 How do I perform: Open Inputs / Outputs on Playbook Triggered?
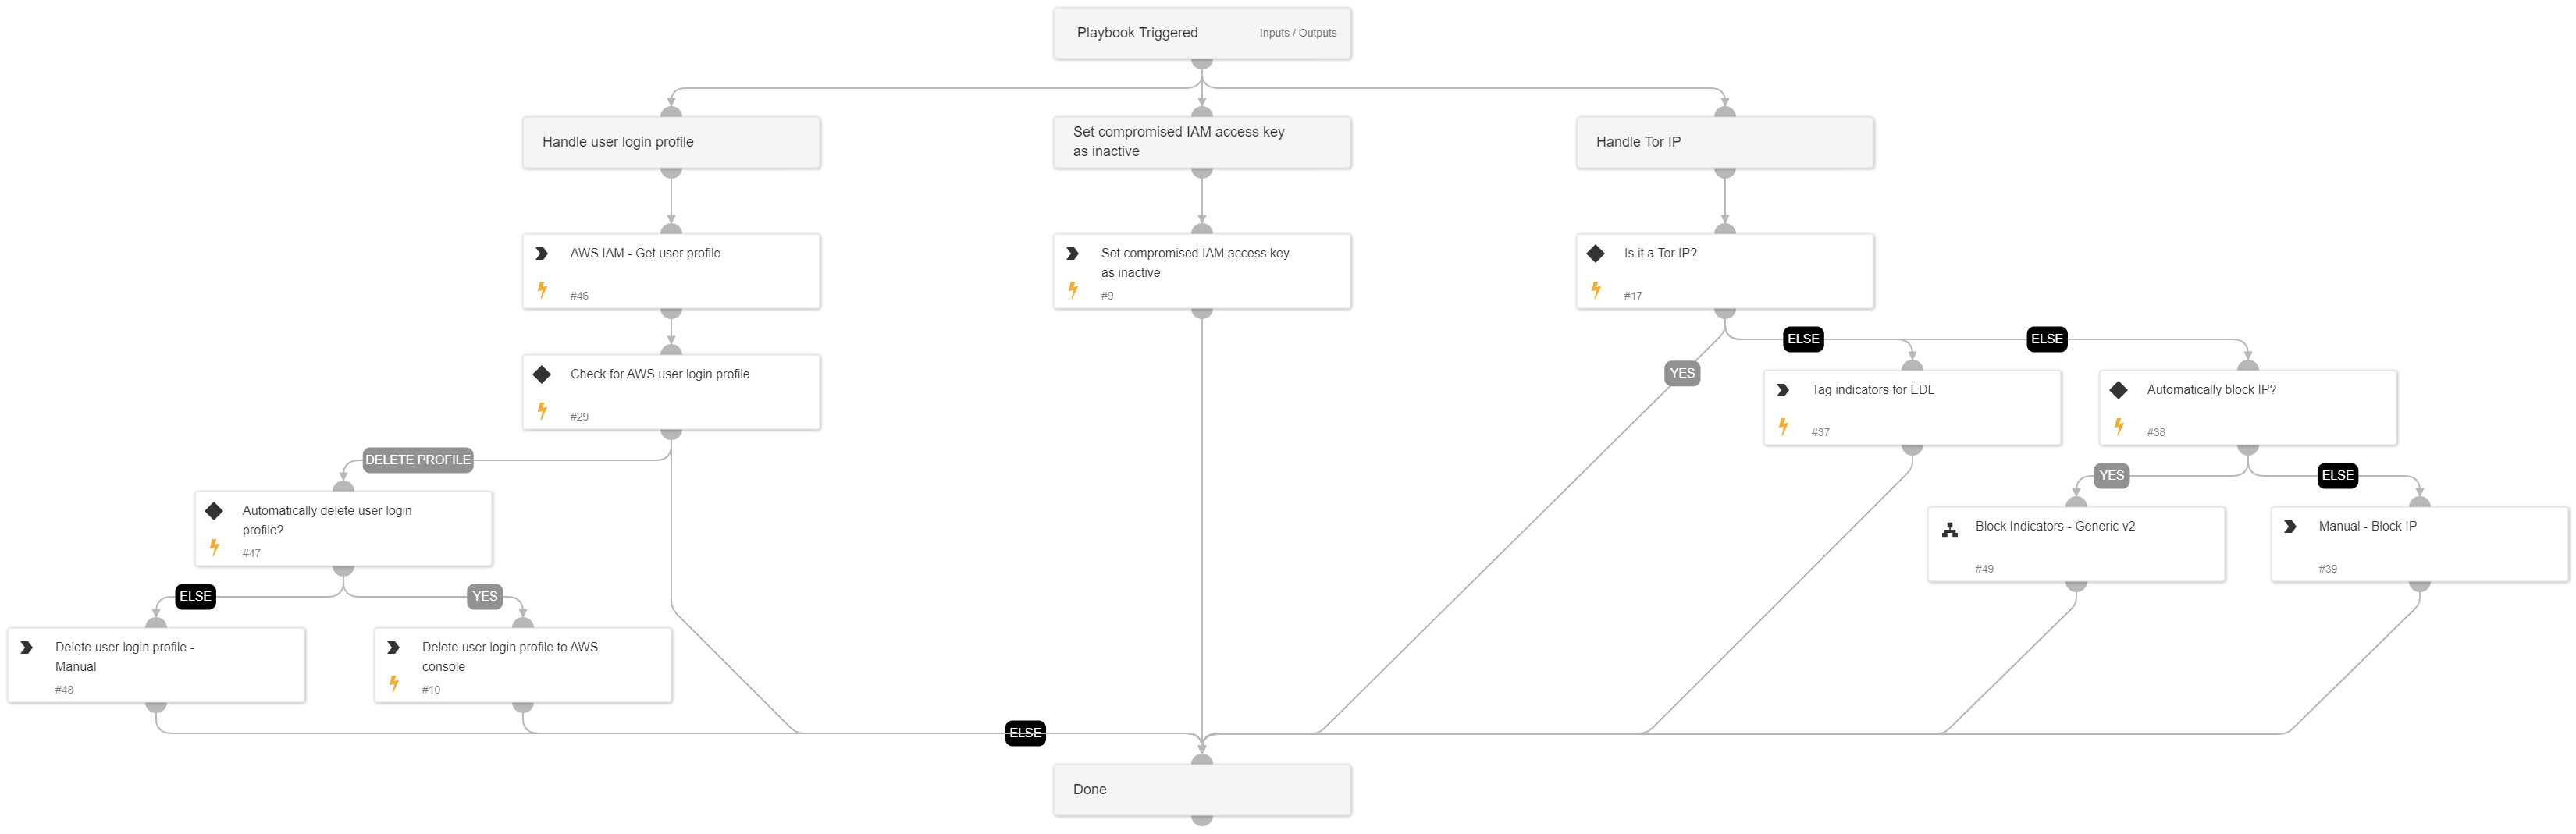1298,32
